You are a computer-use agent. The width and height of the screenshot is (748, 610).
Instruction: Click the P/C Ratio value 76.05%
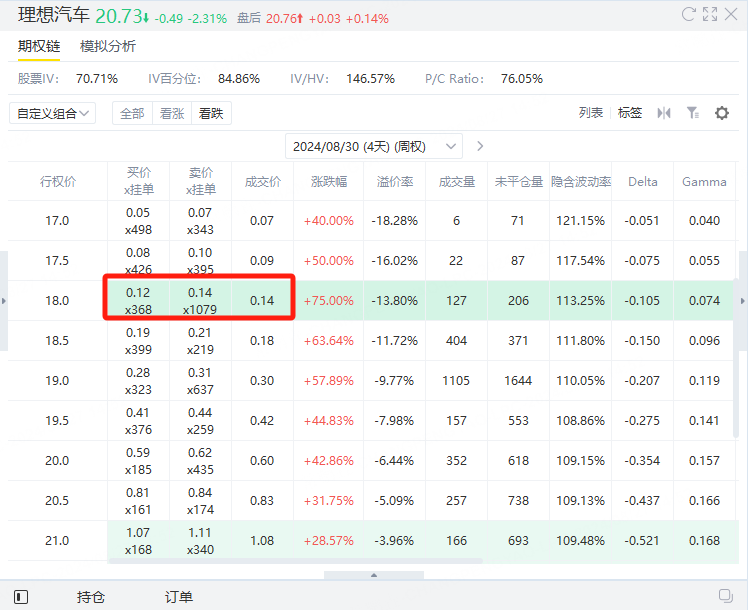pyautogui.click(x=522, y=79)
